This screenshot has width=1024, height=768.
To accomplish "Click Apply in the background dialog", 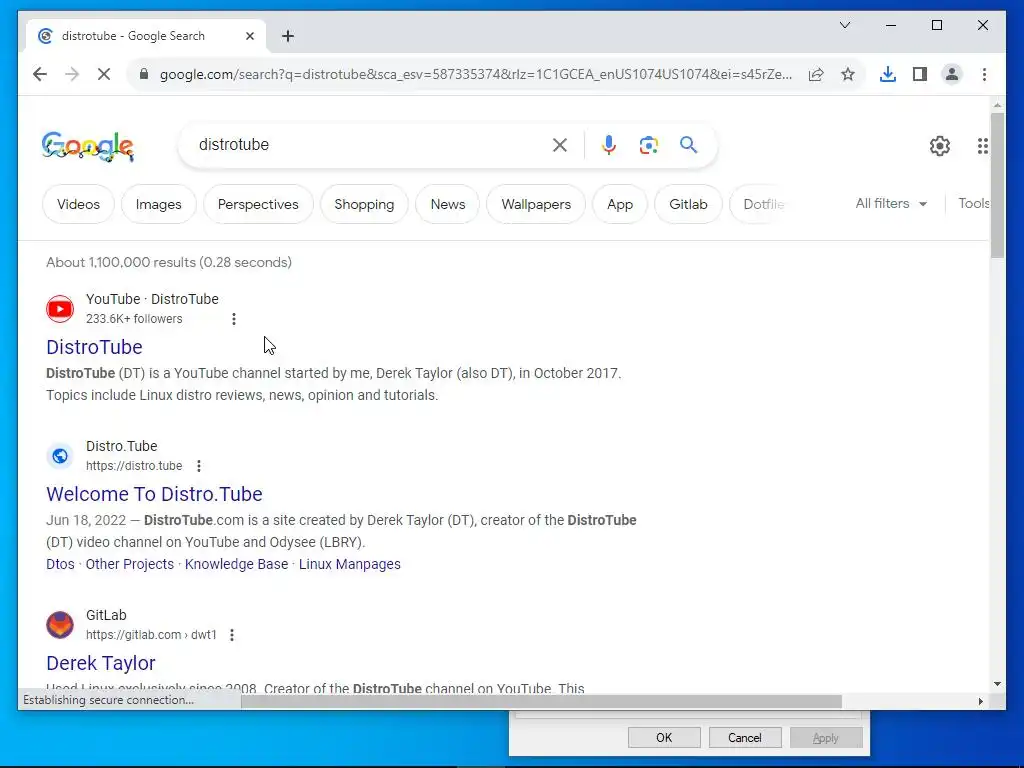I will tap(825, 738).
